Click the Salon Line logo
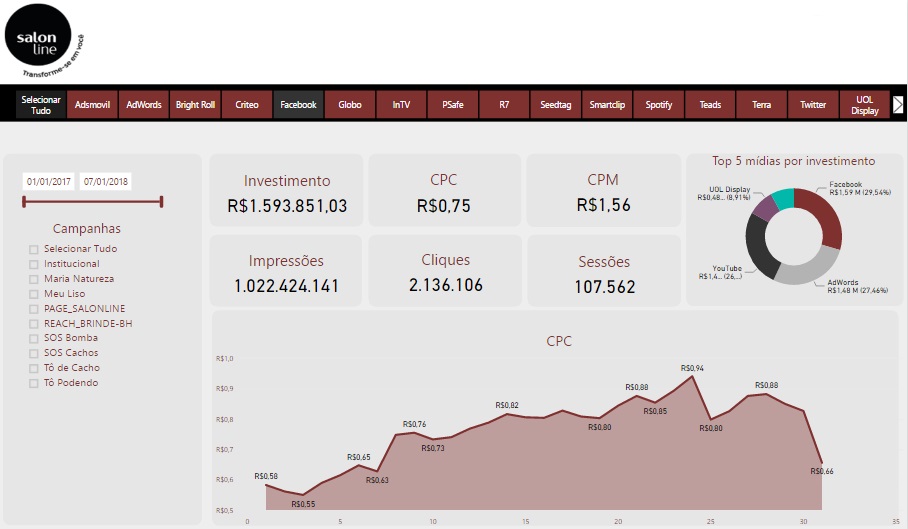The width and height of the screenshot is (908, 529). 44,41
